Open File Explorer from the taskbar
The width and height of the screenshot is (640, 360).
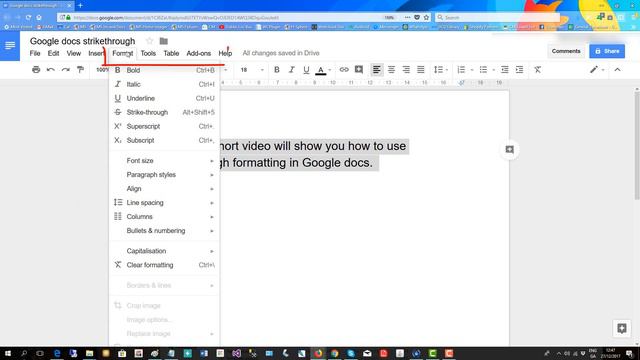(x=89, y=353)
